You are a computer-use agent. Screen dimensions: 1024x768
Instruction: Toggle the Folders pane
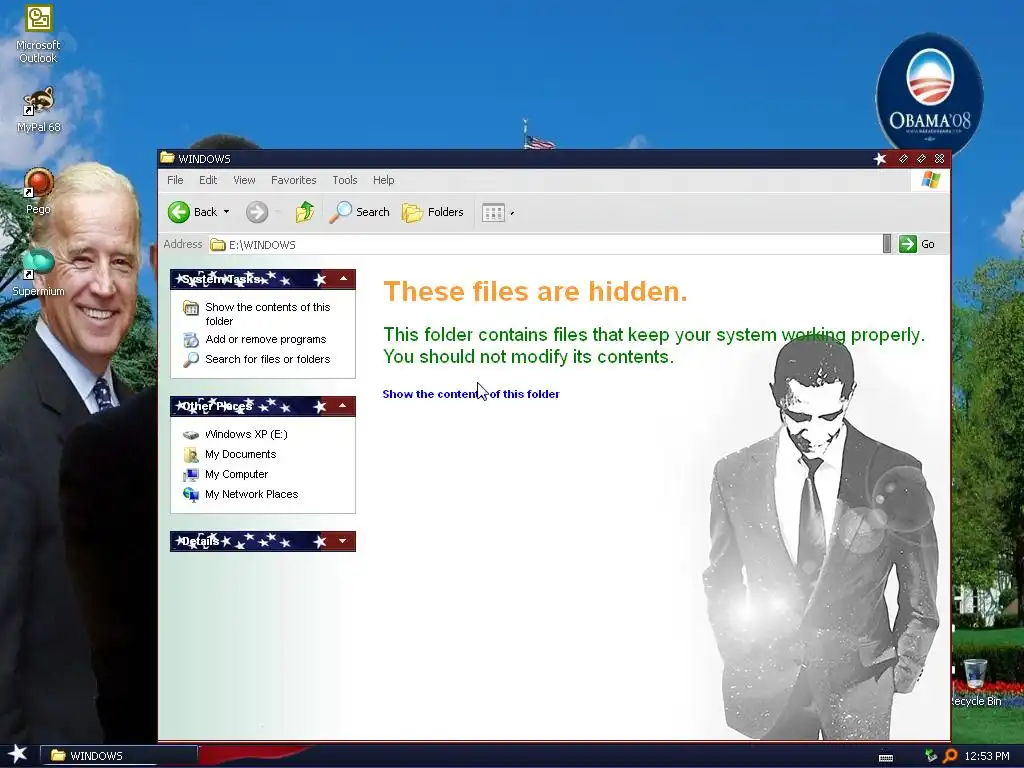tap(432, 212)
